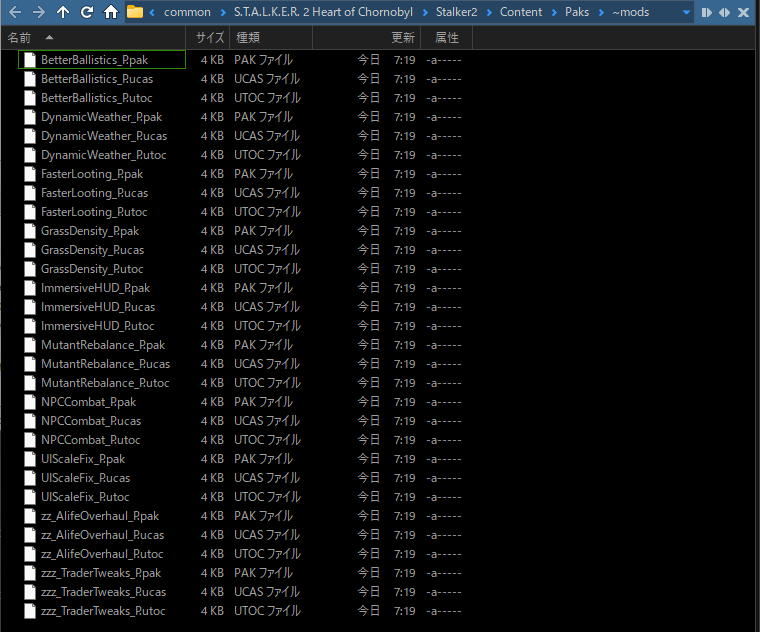Screen dimensions: 760x632
Task: Go back with the left arrow button
Action: (x=15, y=12)
